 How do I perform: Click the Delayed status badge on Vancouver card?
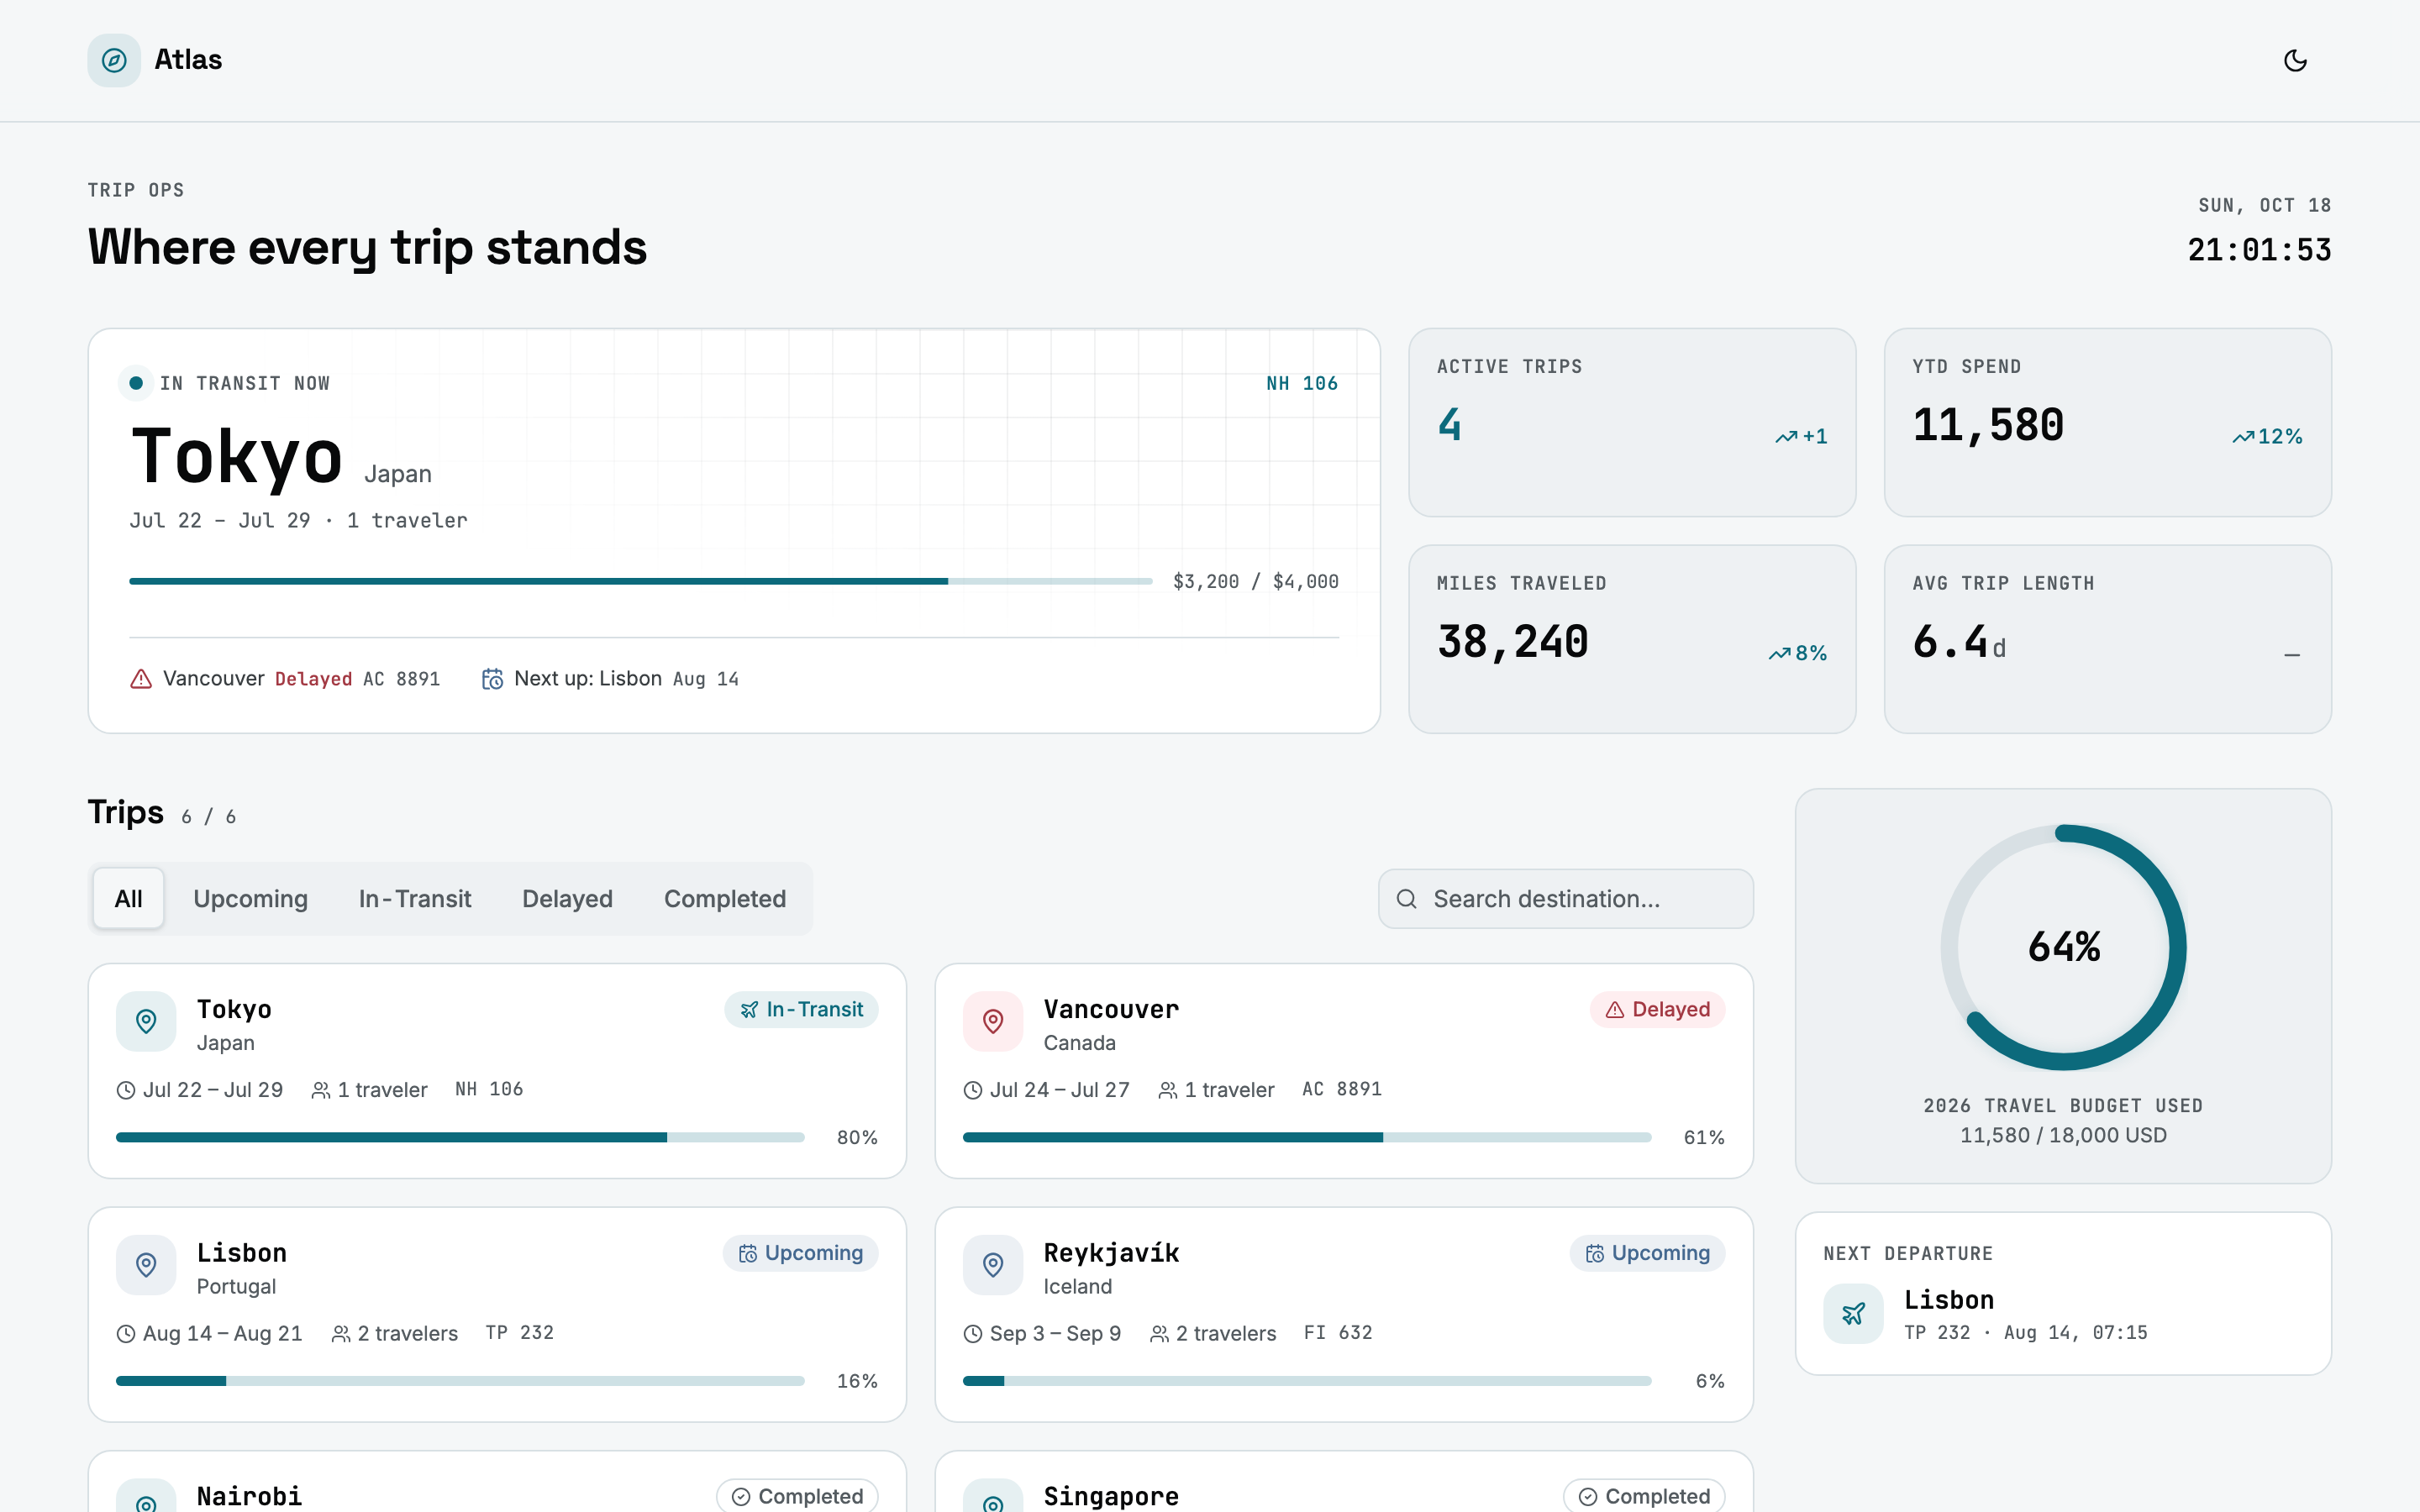click(1657, 1010)
